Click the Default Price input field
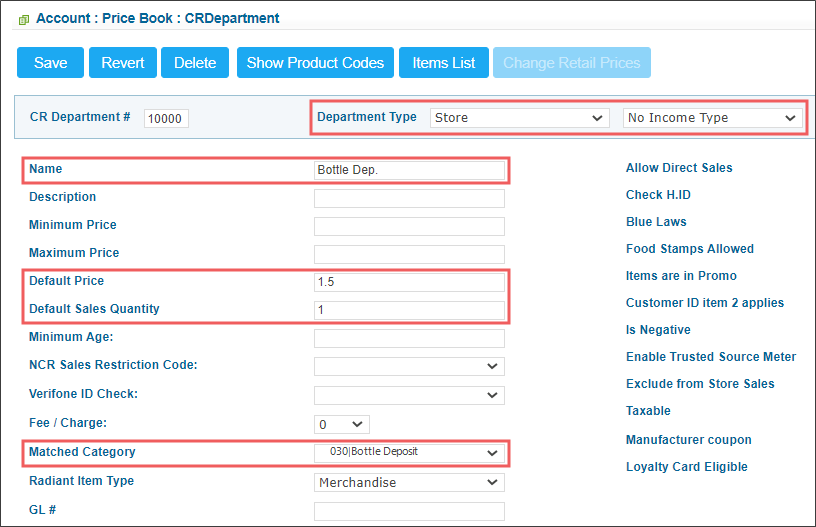This screenshot has height=527, width=816. click(410, 282)
